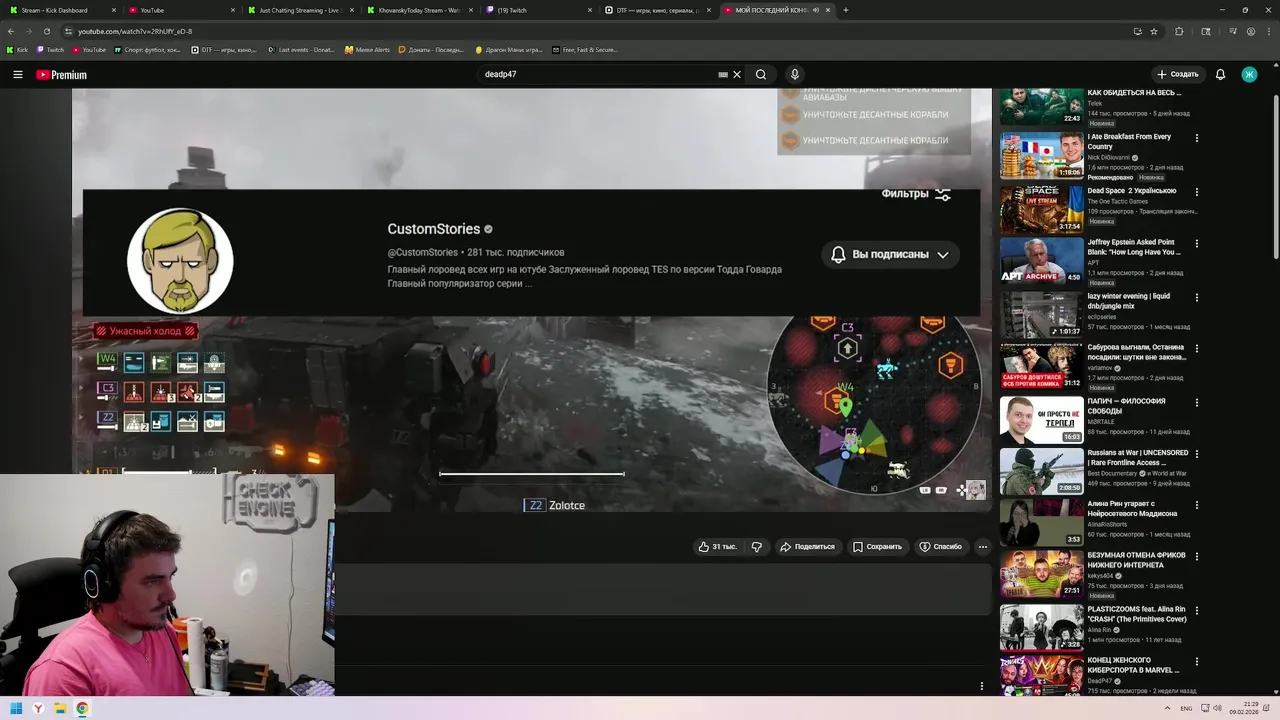Go back with the browser back arrow
Viewport: 1280px width, 720px height.
click(11, 31)
